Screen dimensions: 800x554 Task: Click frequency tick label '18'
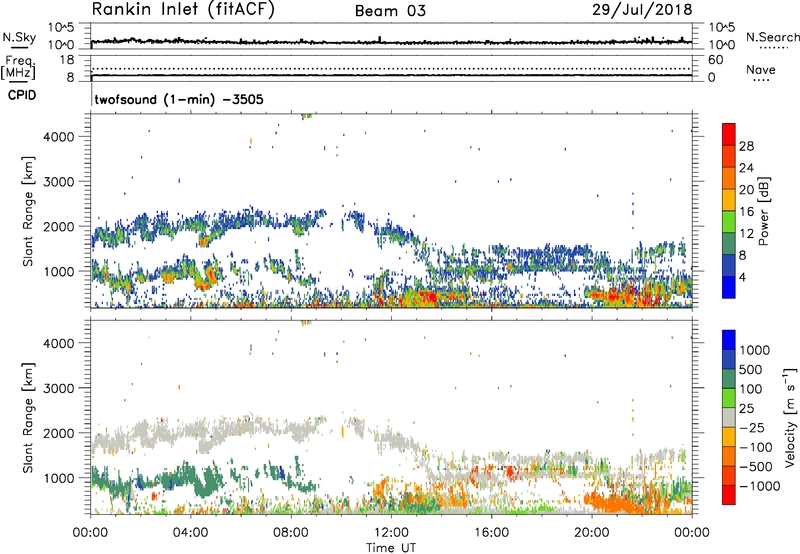pyautogui.click(x=67, y=60)
